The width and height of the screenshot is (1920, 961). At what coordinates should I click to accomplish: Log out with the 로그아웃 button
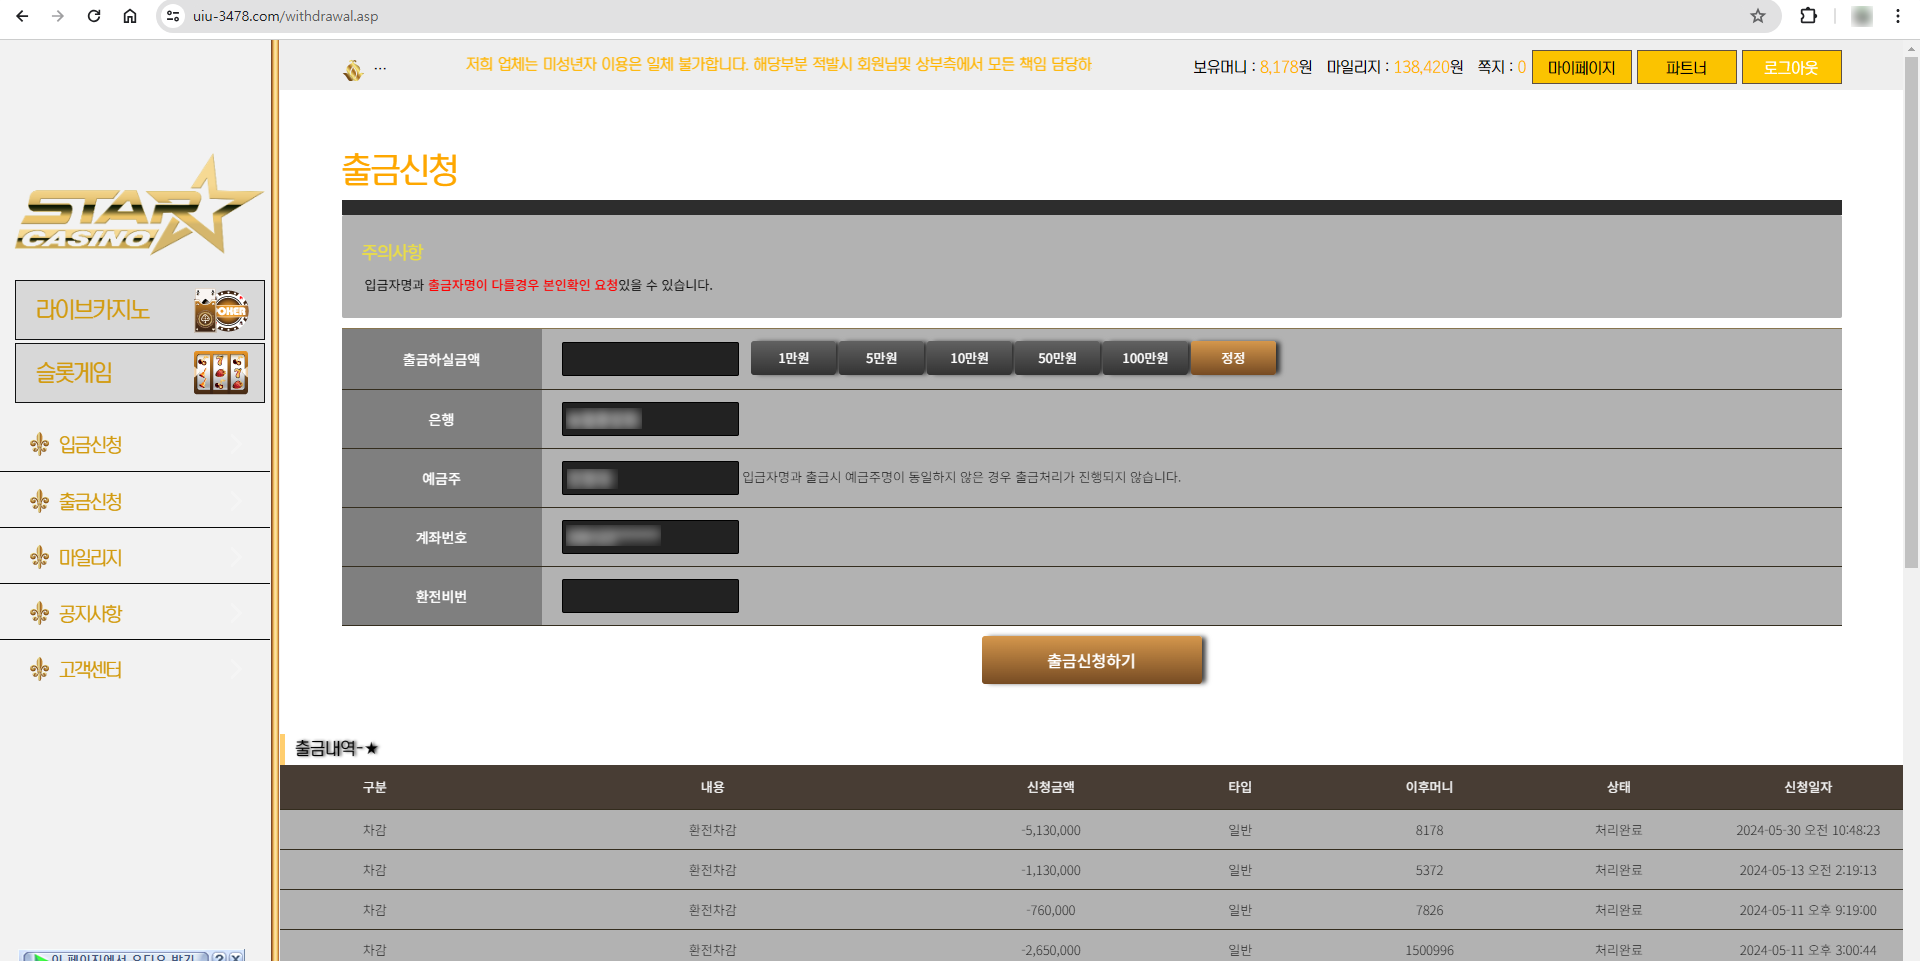click(1792, 67)
